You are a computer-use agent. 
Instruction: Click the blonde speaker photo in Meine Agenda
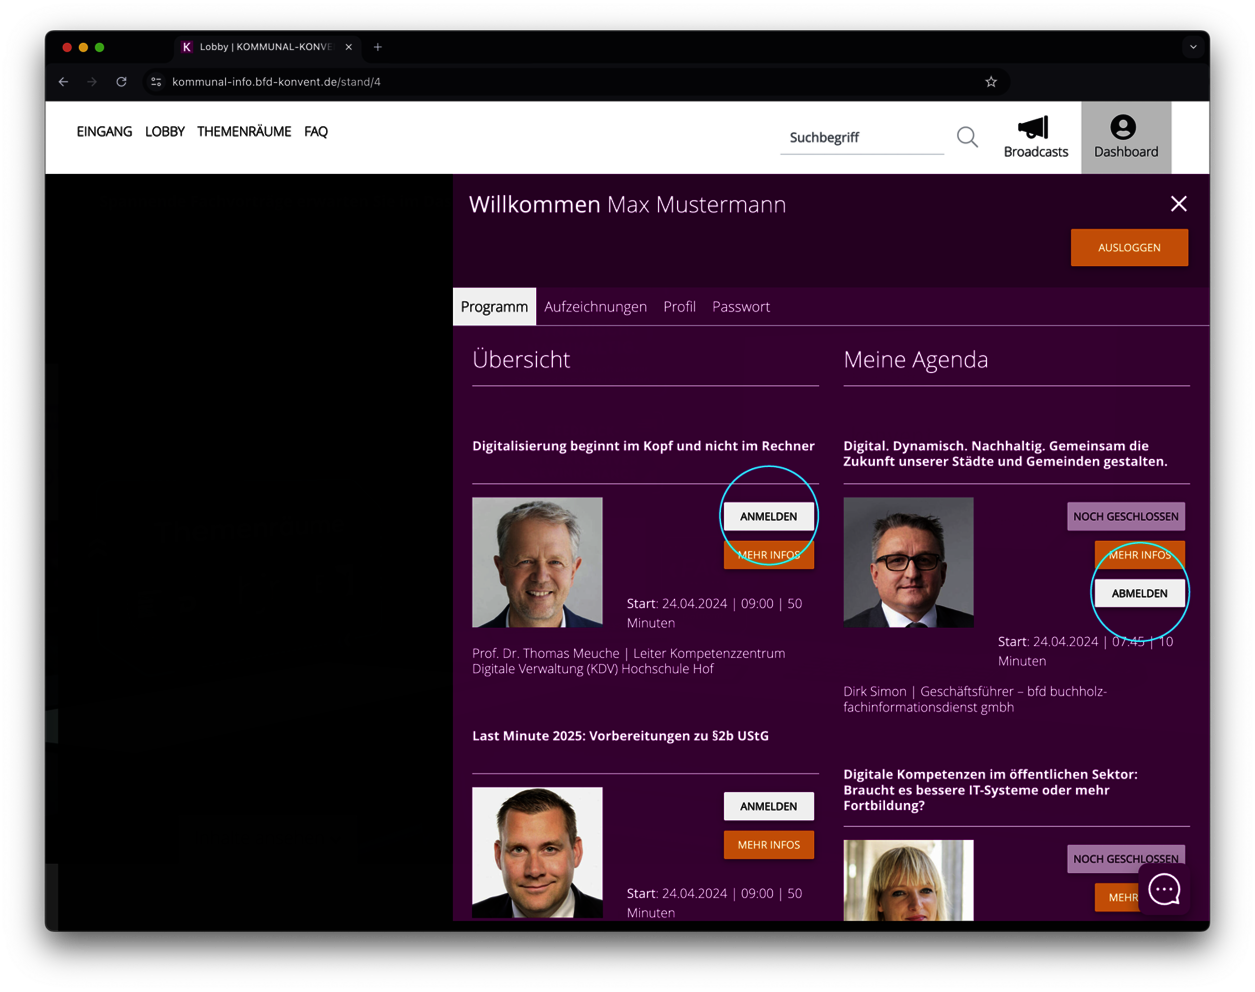(x=908, y=880)
